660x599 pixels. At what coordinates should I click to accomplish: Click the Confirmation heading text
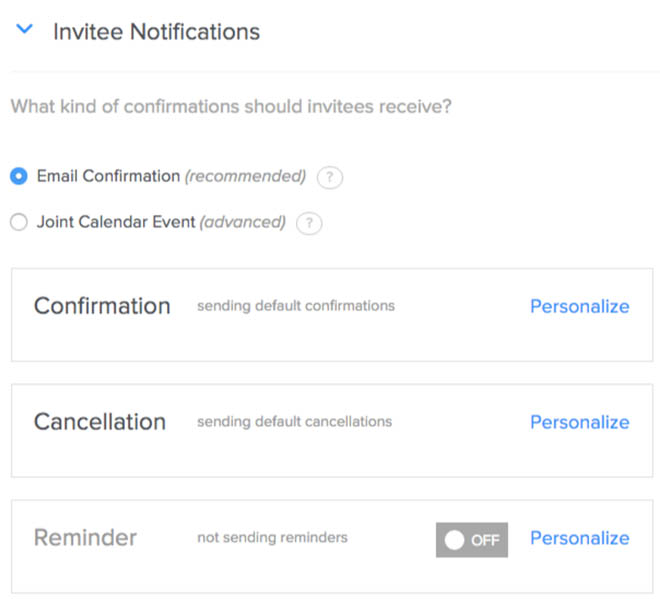(x=102, y=306)
